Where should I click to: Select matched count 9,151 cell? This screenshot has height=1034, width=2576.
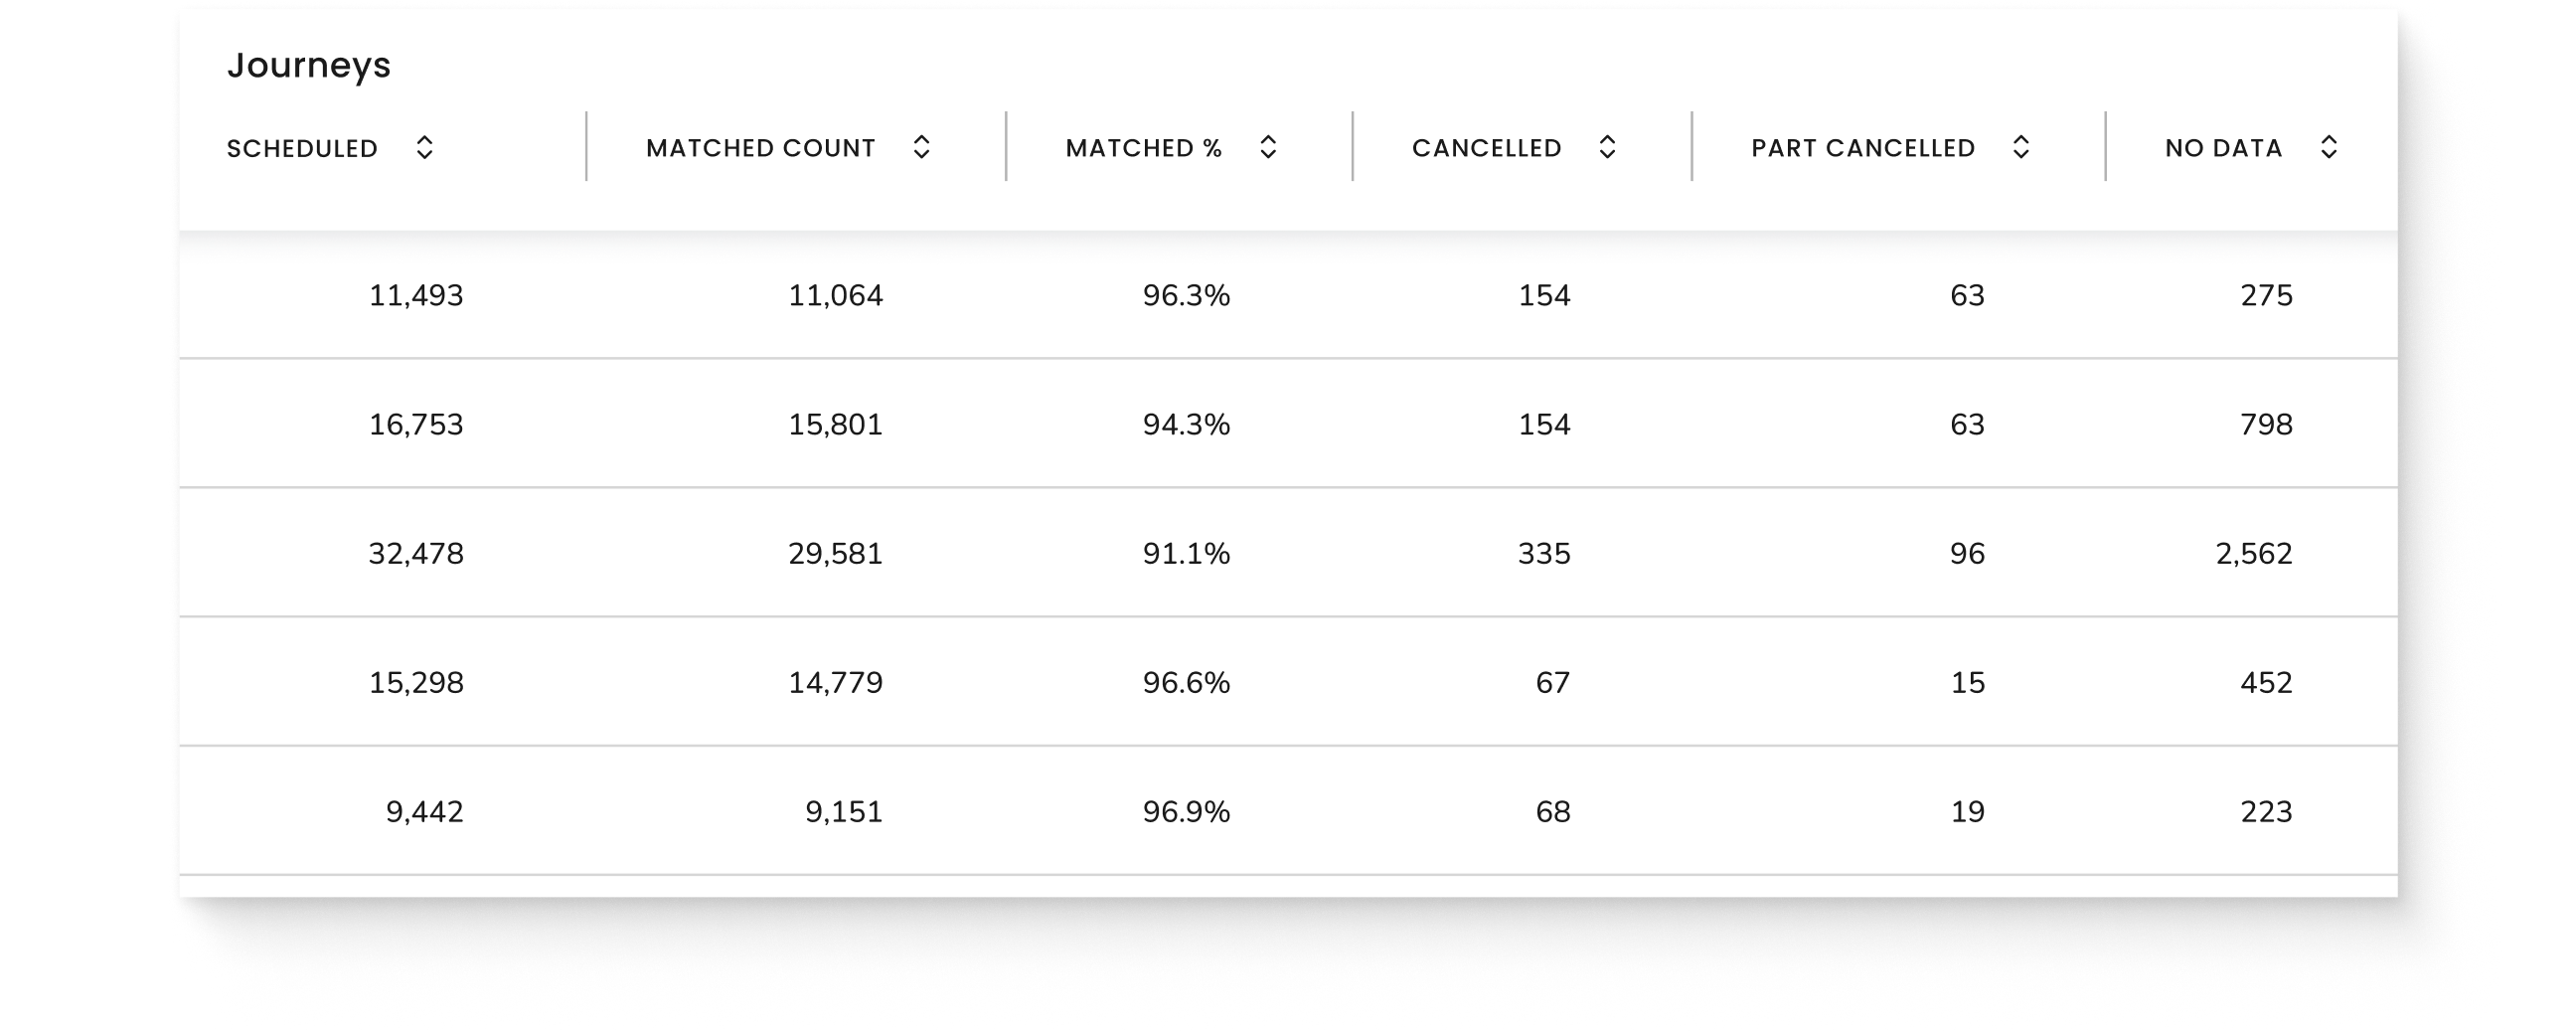(x=844, y=812)
